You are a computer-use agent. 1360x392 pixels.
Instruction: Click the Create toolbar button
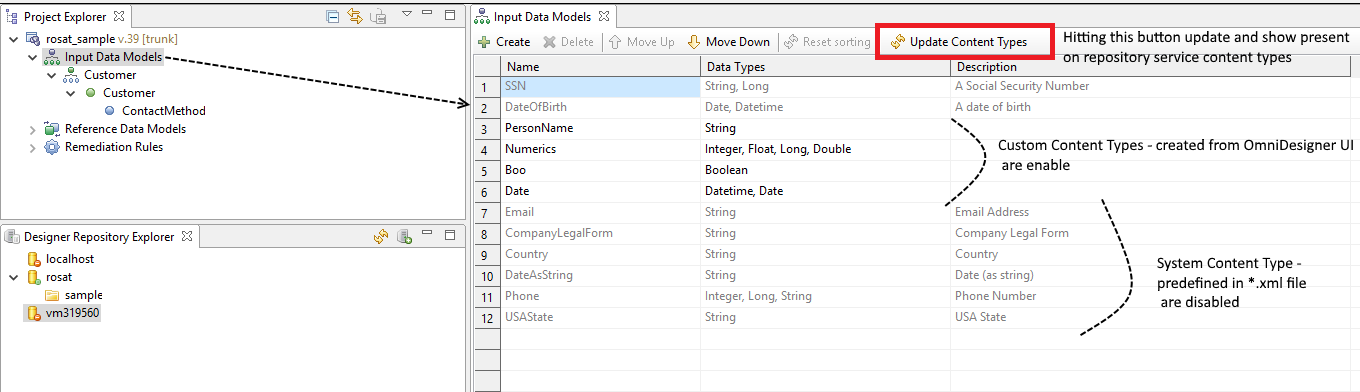coord(504,42)
